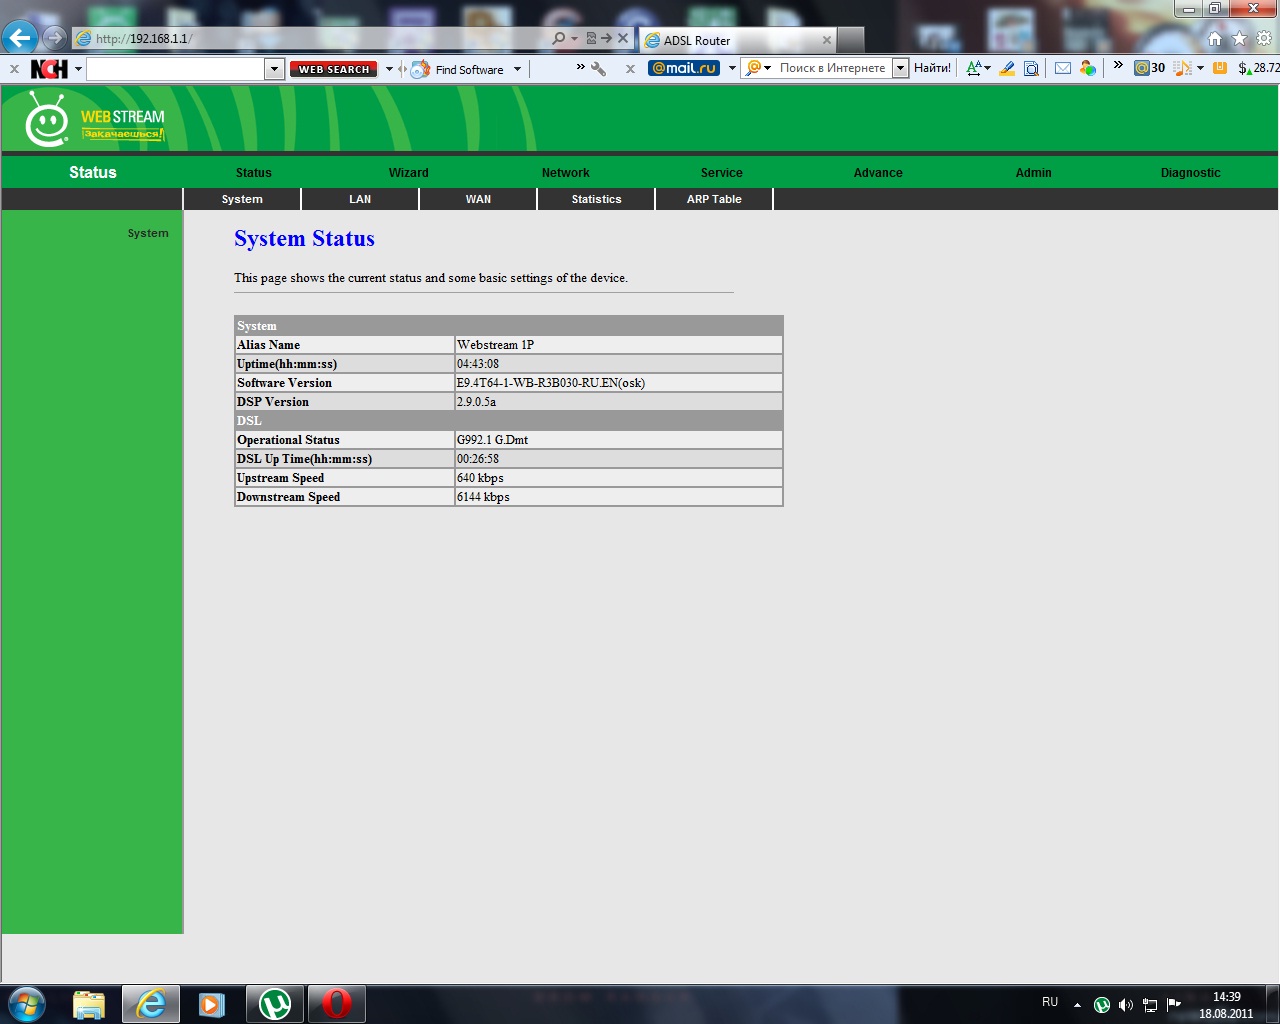The height and width of the screenshot is (1024, 1280).
Task: Open the Web Search dropdown arrow
Action: (x=389, y=69)
